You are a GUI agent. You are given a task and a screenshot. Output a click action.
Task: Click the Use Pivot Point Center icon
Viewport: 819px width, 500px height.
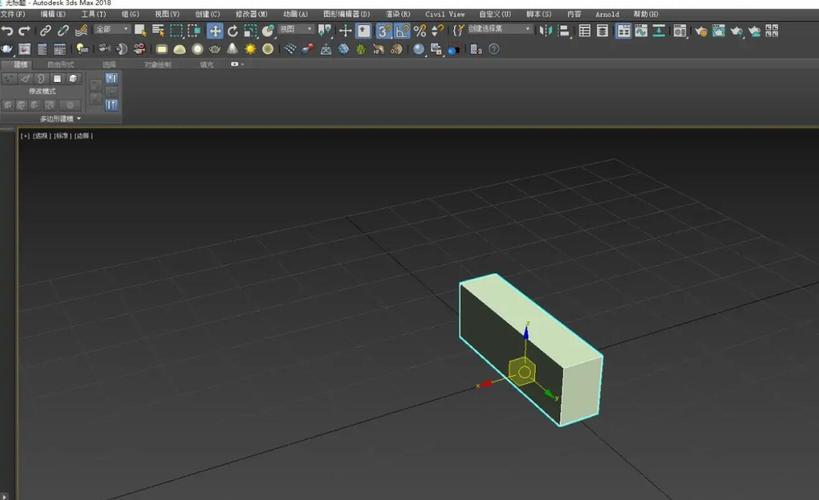click(324, 31)
